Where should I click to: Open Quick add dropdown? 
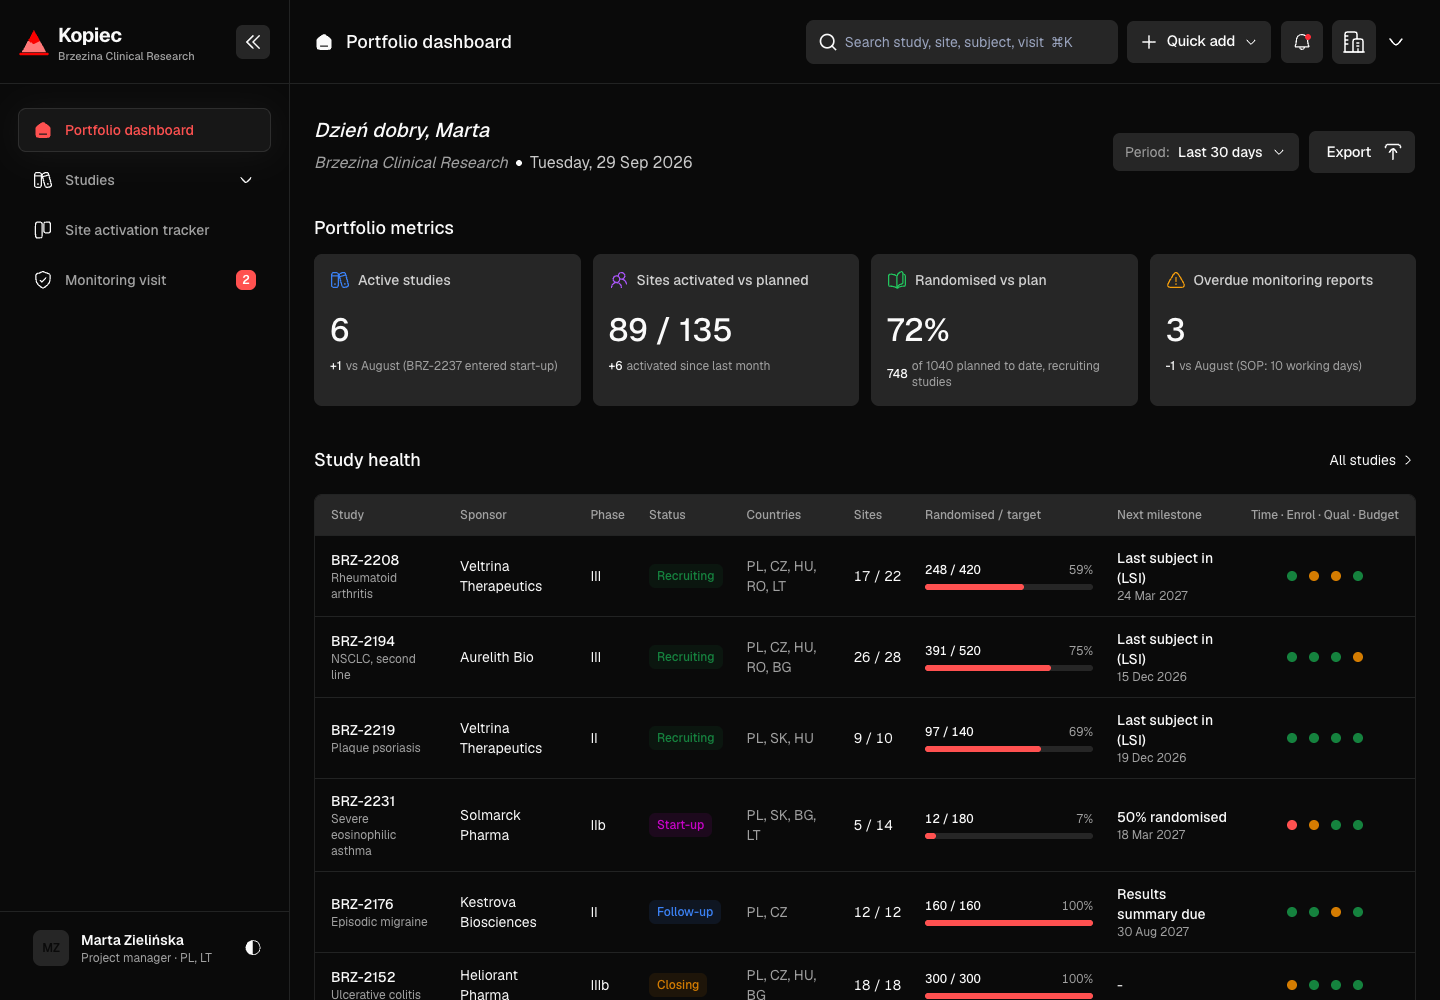pos(1199,42)
